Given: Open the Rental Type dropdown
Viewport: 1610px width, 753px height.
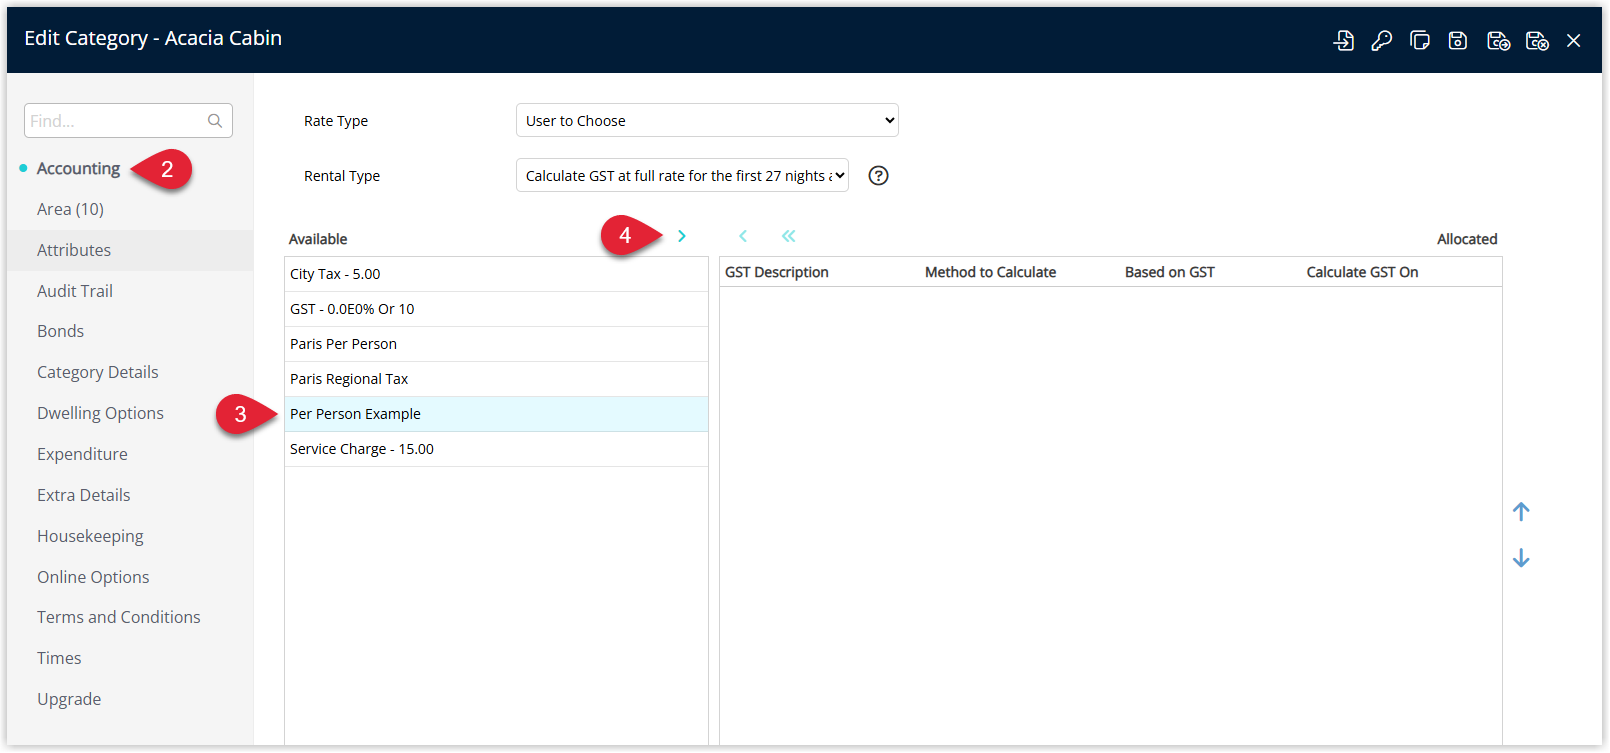Looking at the screenshot, I should [682, 175].
